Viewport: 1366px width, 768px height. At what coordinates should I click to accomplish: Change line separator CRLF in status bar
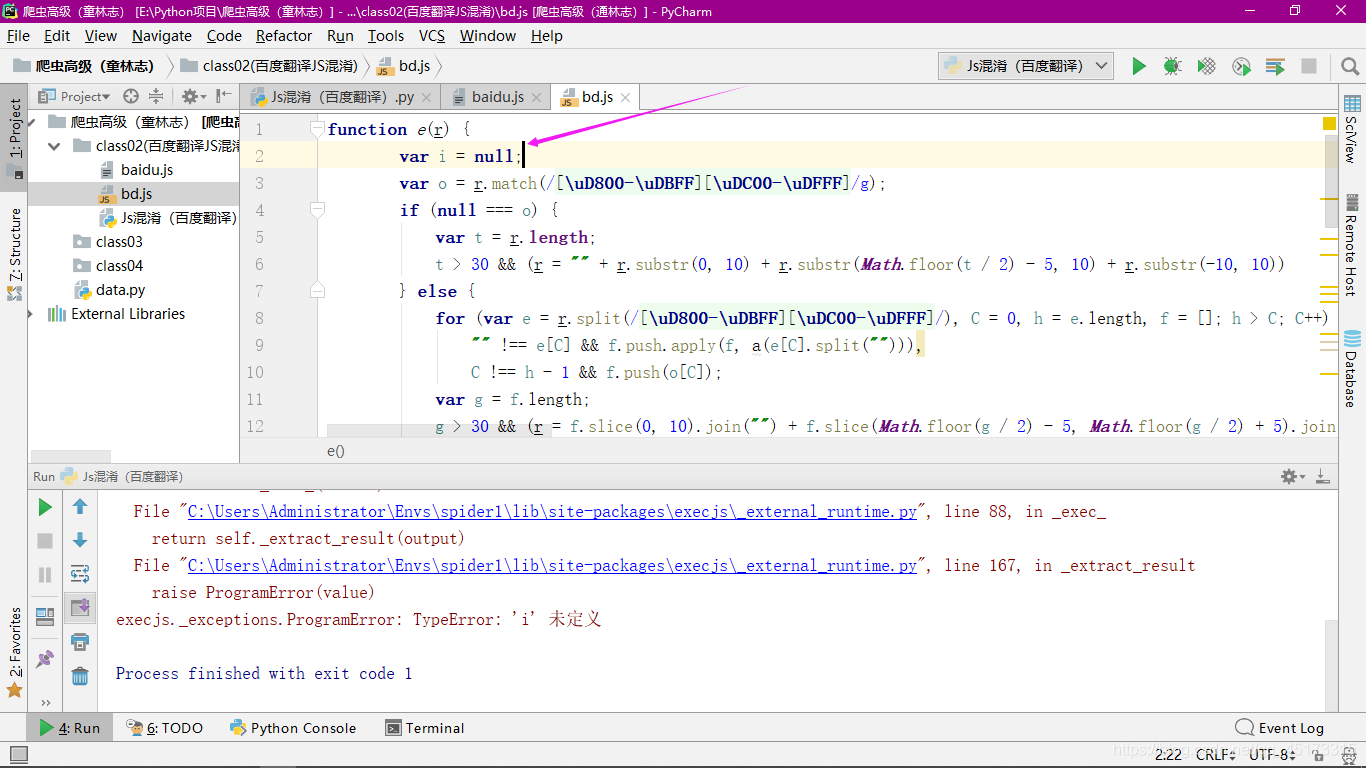(1216, 755)
